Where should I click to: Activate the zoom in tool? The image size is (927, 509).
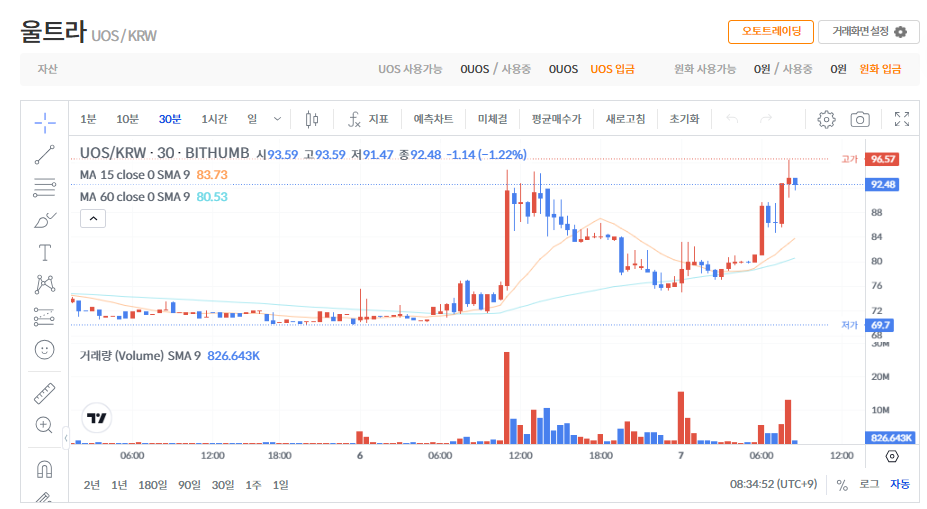coord(45,425)
